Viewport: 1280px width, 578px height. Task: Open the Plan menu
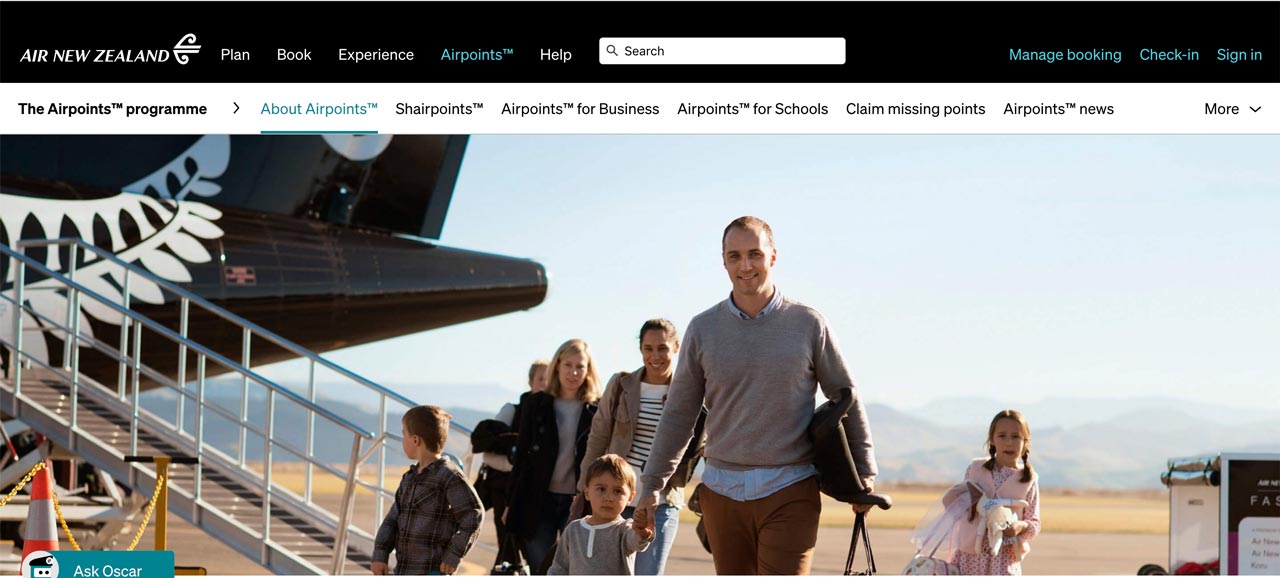pyautogui.click(x=235, y=55)
